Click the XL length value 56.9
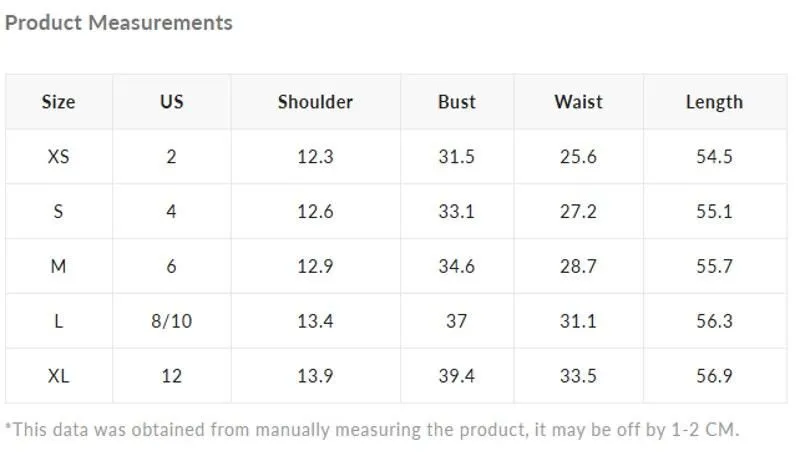This screenshot has height=456, width=800. tap(714, 376)
